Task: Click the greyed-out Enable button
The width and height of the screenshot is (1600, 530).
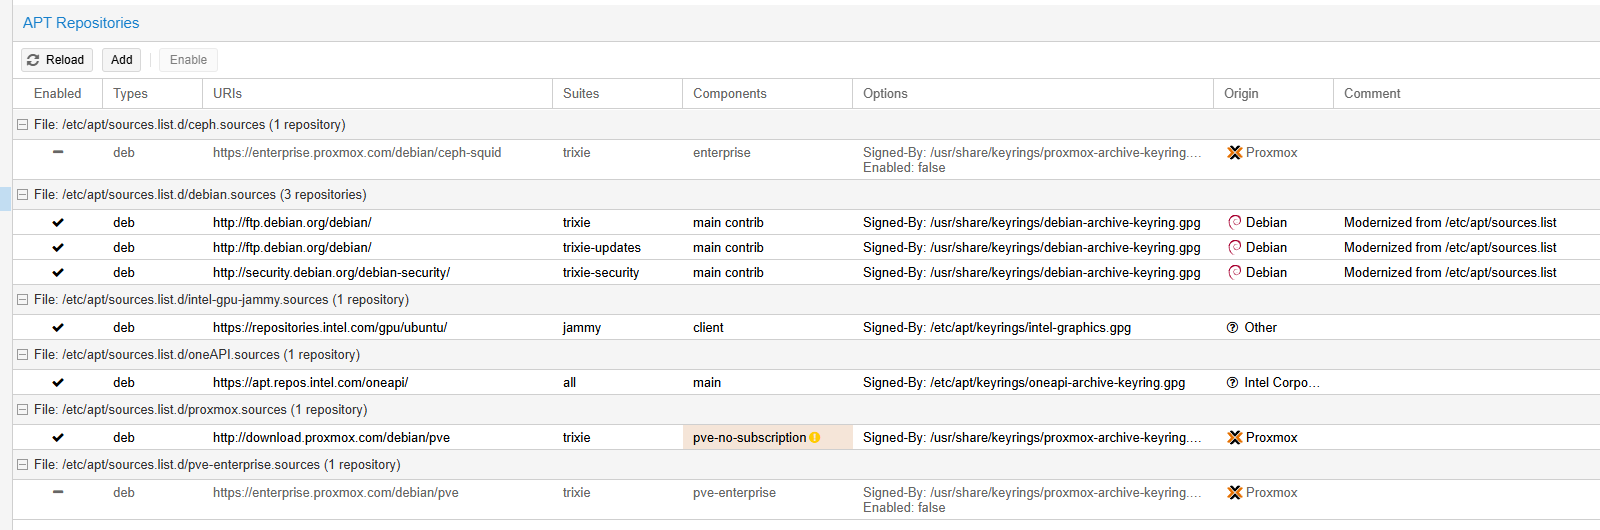Action: pos(188,60)
